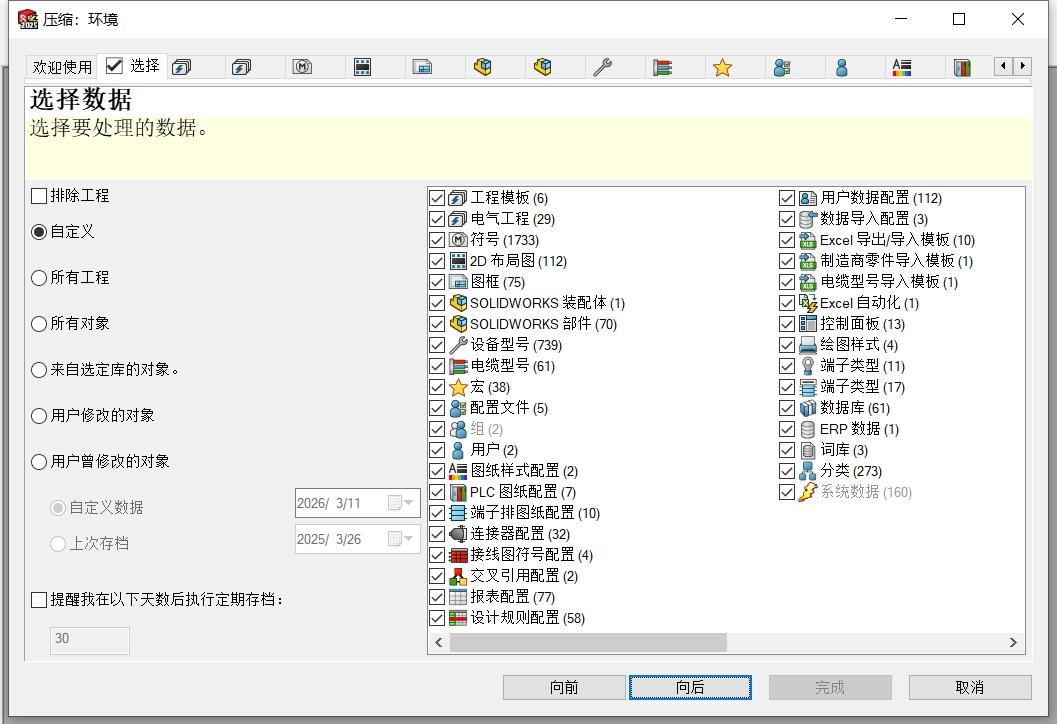Open the 2026/3/11 date dropdown
Screen dimensions: 1057x724
[x=408, y=503]
